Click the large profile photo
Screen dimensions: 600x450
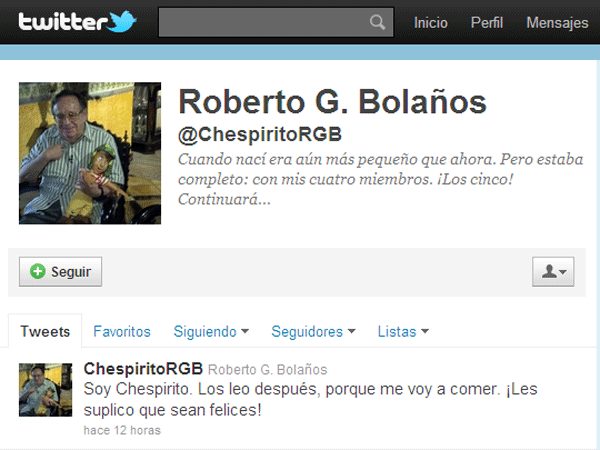90,153
